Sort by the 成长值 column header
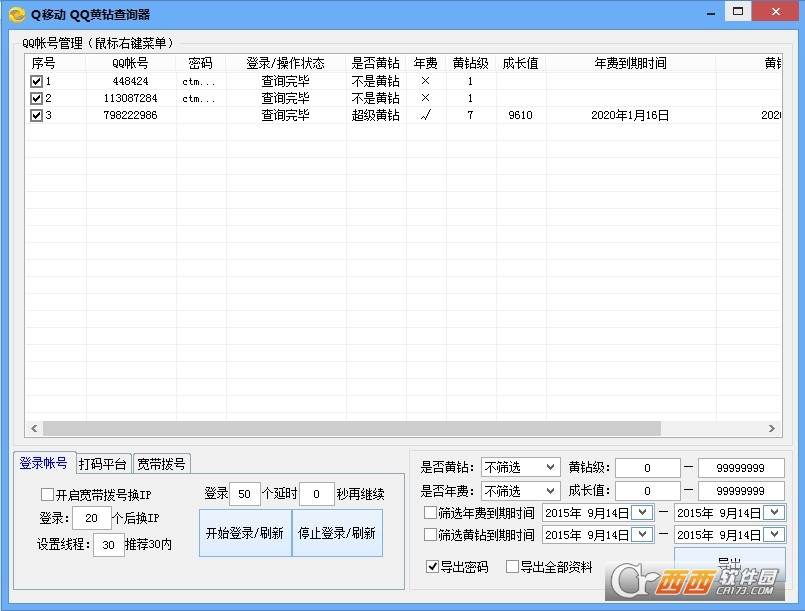805x611 pixels. tap(520, 63)
